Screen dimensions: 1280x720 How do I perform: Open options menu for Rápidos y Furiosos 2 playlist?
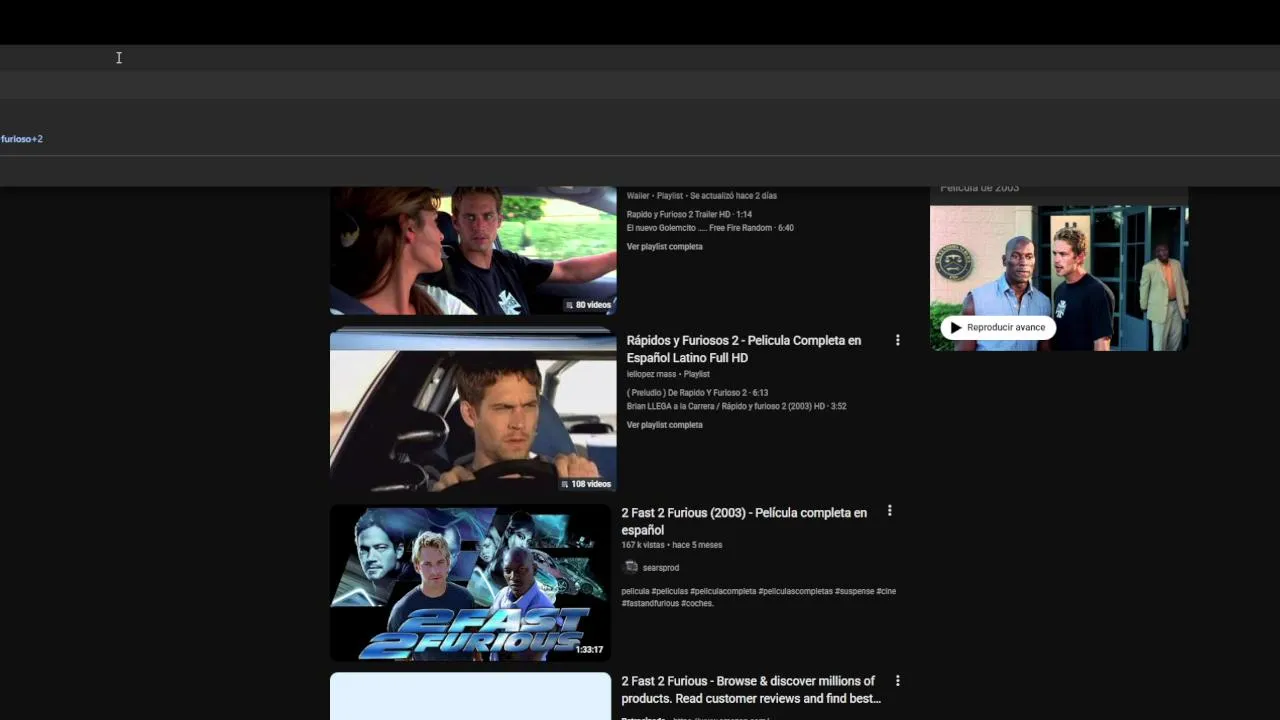(x=897, y=341)
